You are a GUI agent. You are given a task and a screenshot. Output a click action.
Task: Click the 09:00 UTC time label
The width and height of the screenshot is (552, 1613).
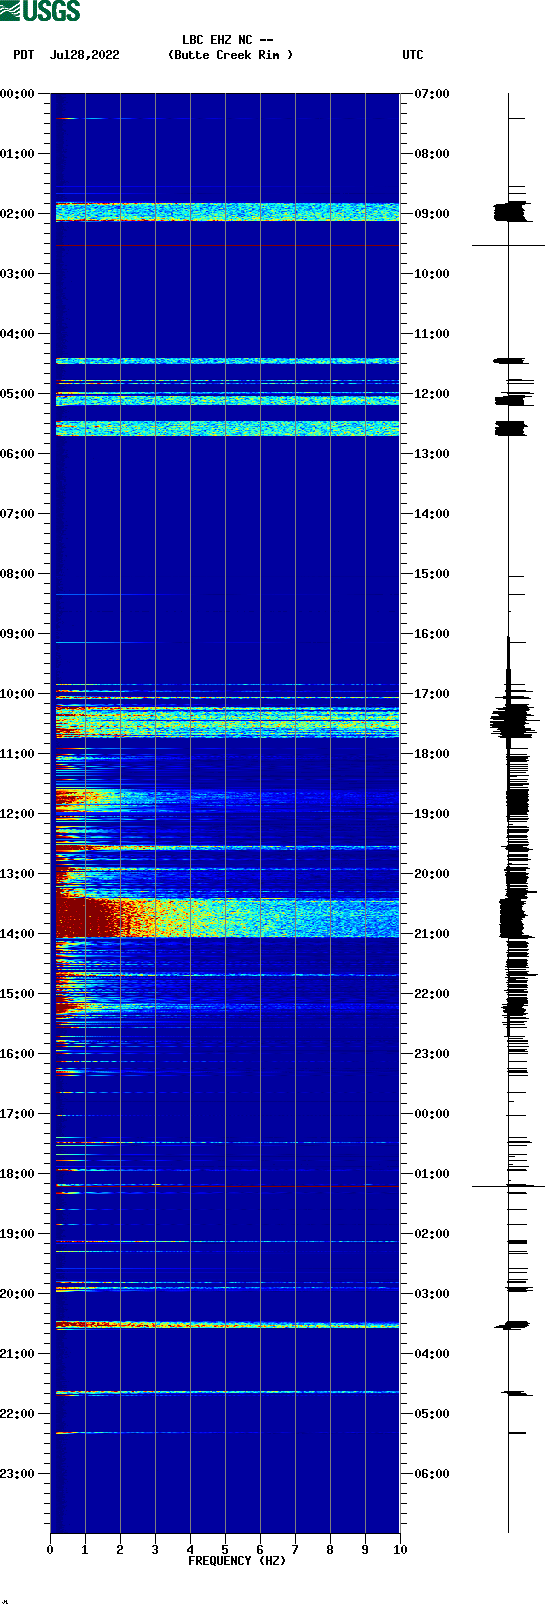[431, 214]
